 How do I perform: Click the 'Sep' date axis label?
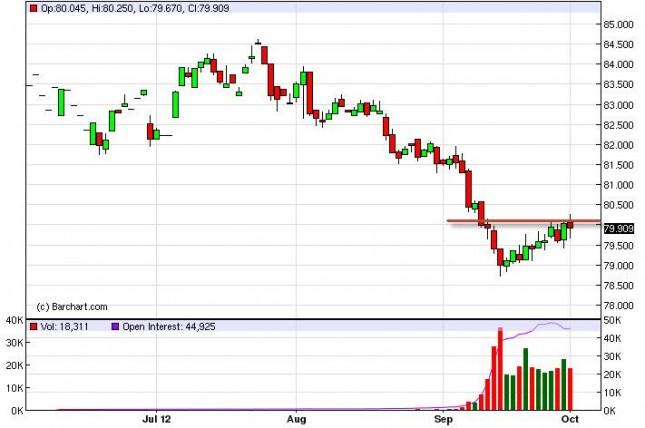[x=443, y=419]
